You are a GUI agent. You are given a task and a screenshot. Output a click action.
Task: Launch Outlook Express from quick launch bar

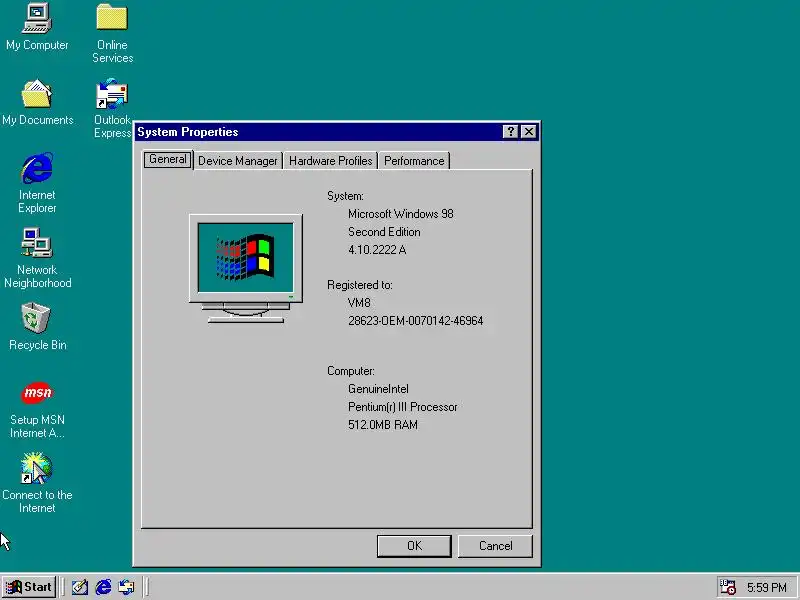point(126,587)
